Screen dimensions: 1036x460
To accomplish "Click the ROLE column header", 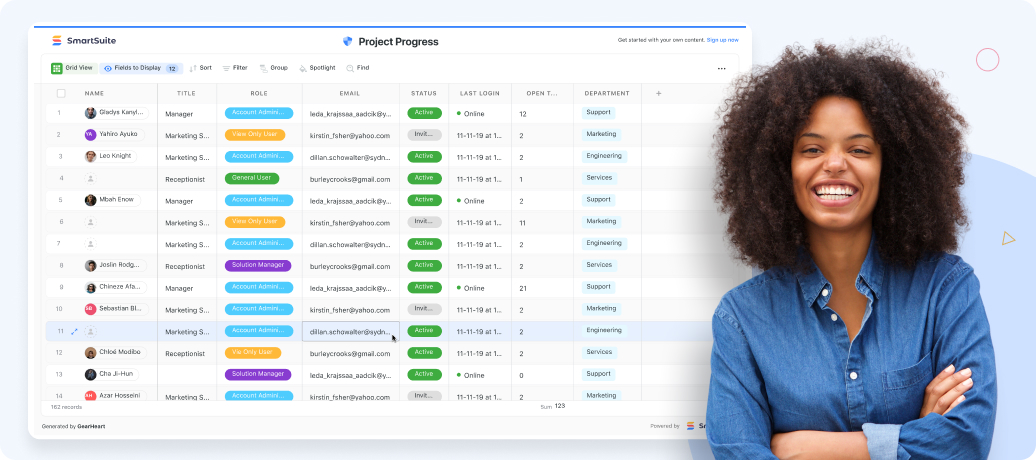I will point(259,94).
